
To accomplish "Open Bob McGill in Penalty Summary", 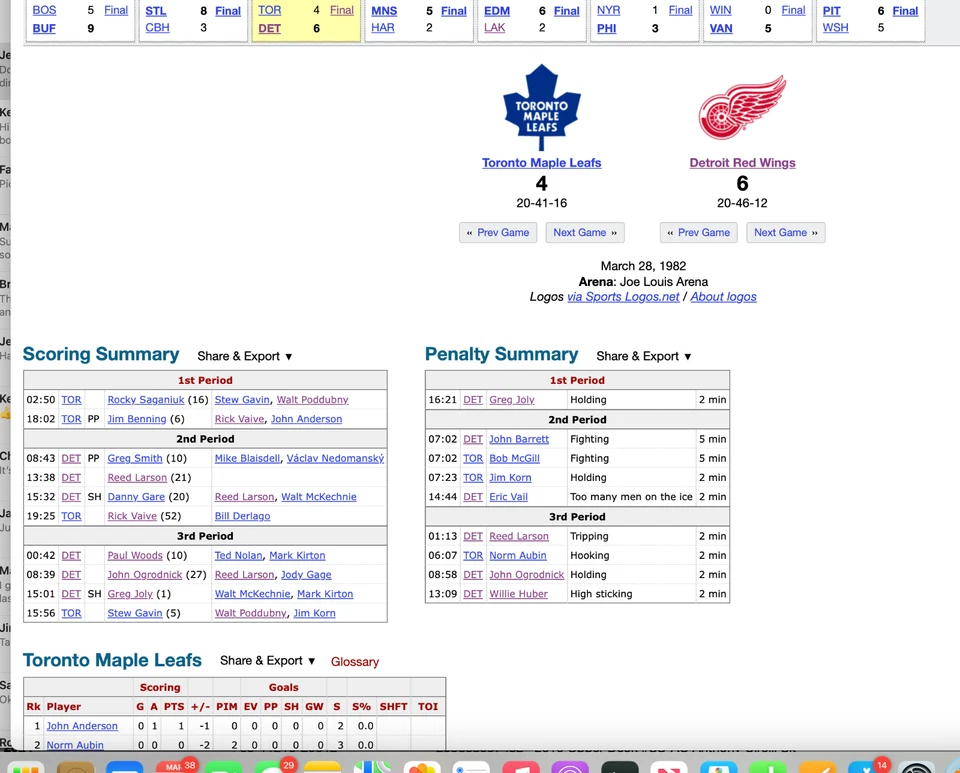I will (x=514, y=458).
